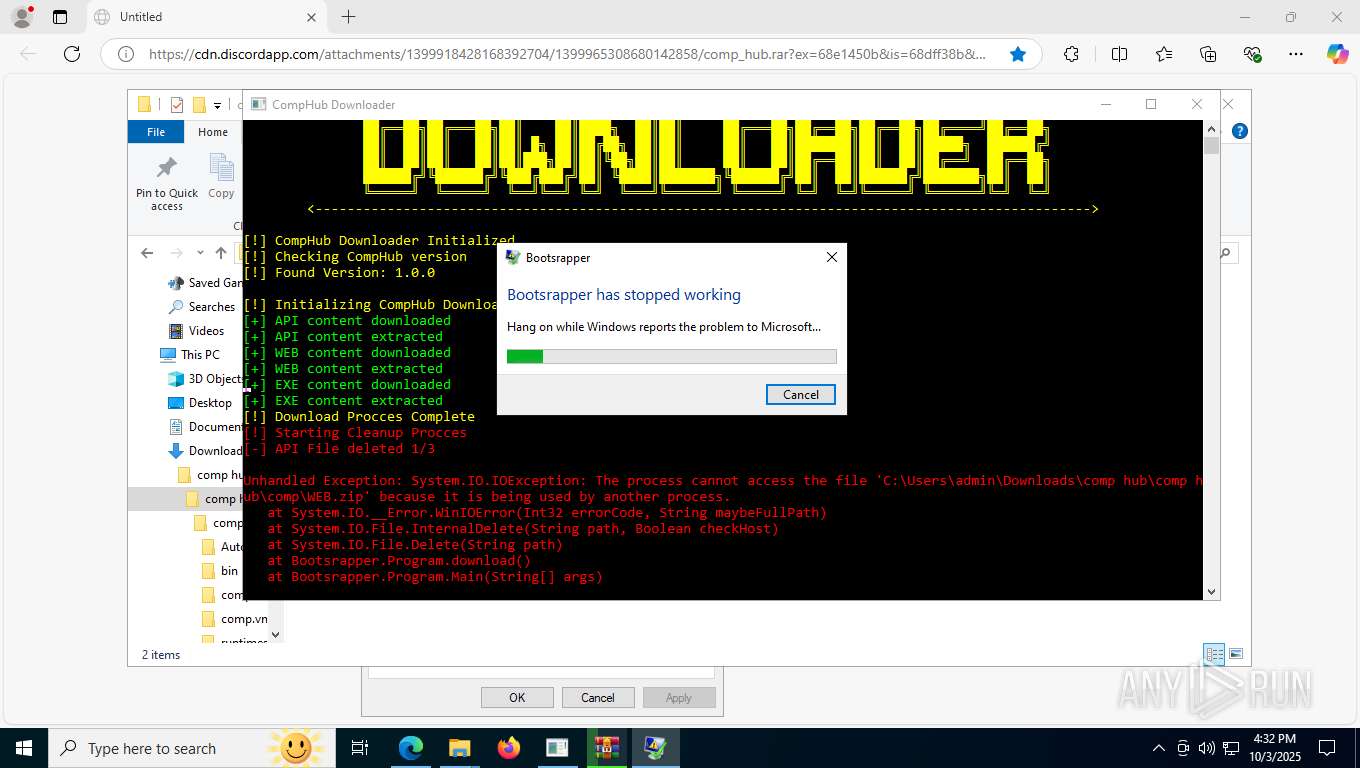Click the error reporting progress bar
Image resolution: width=1360 pixels, height=768 pixels.
(x=671, y=356)
